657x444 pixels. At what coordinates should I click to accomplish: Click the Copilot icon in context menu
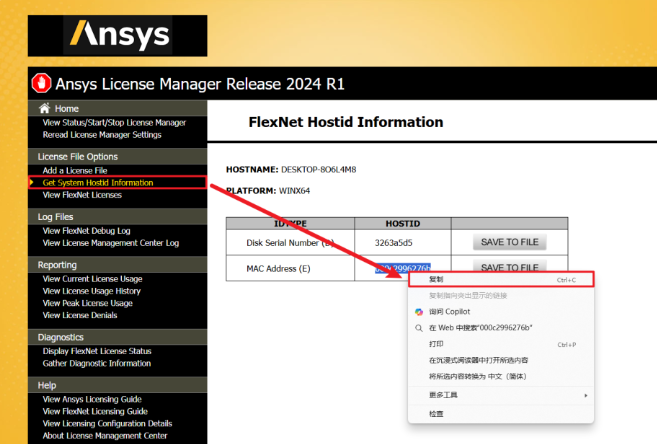(419, 312)
